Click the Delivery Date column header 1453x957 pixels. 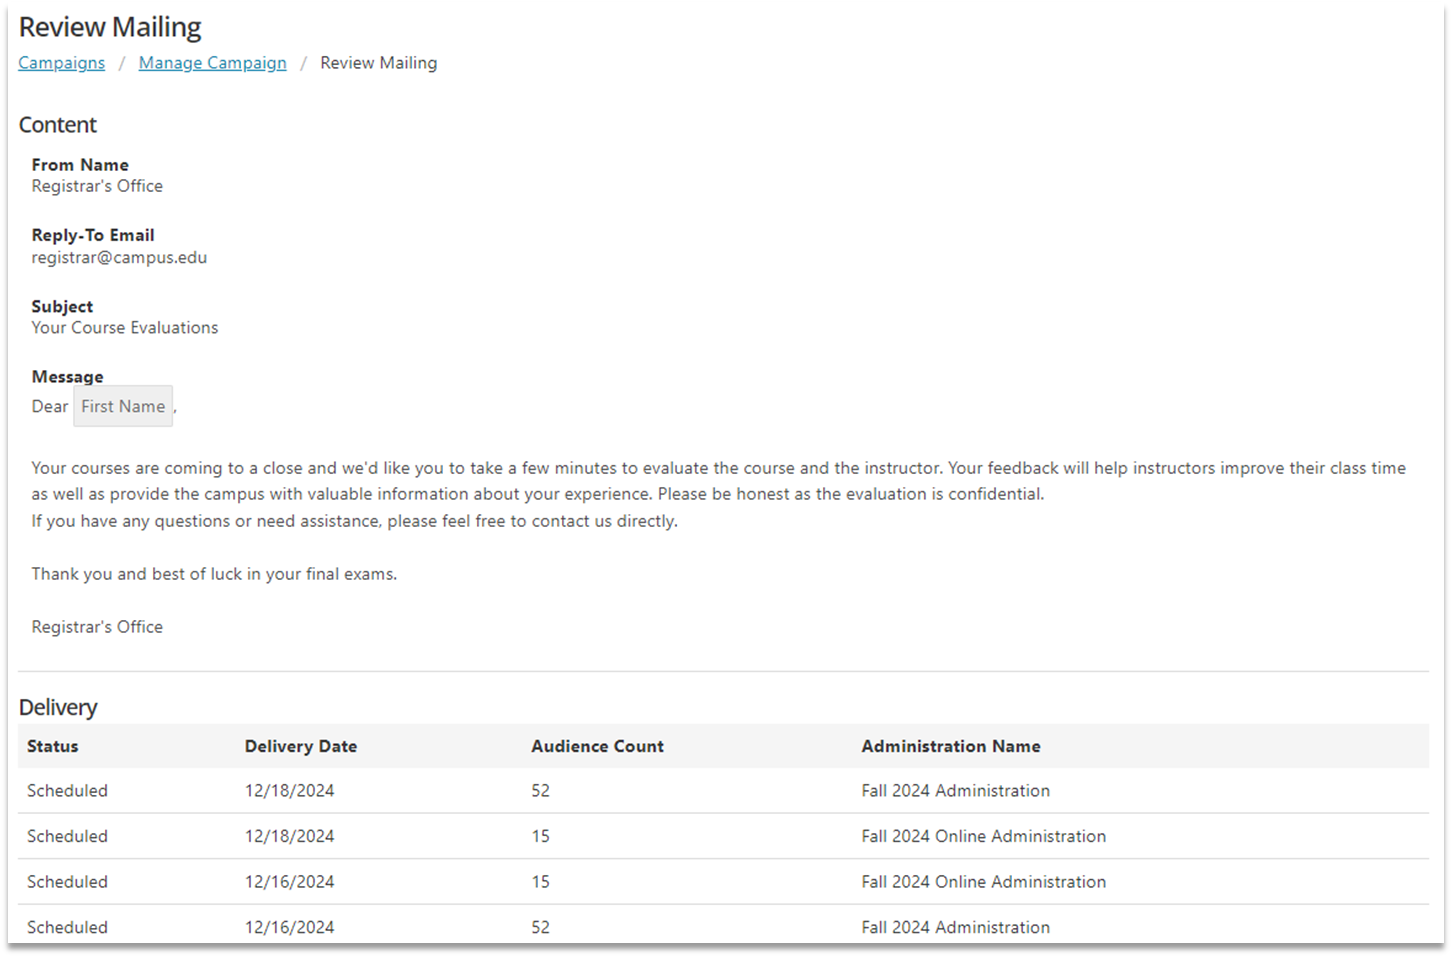pos(301,746)
